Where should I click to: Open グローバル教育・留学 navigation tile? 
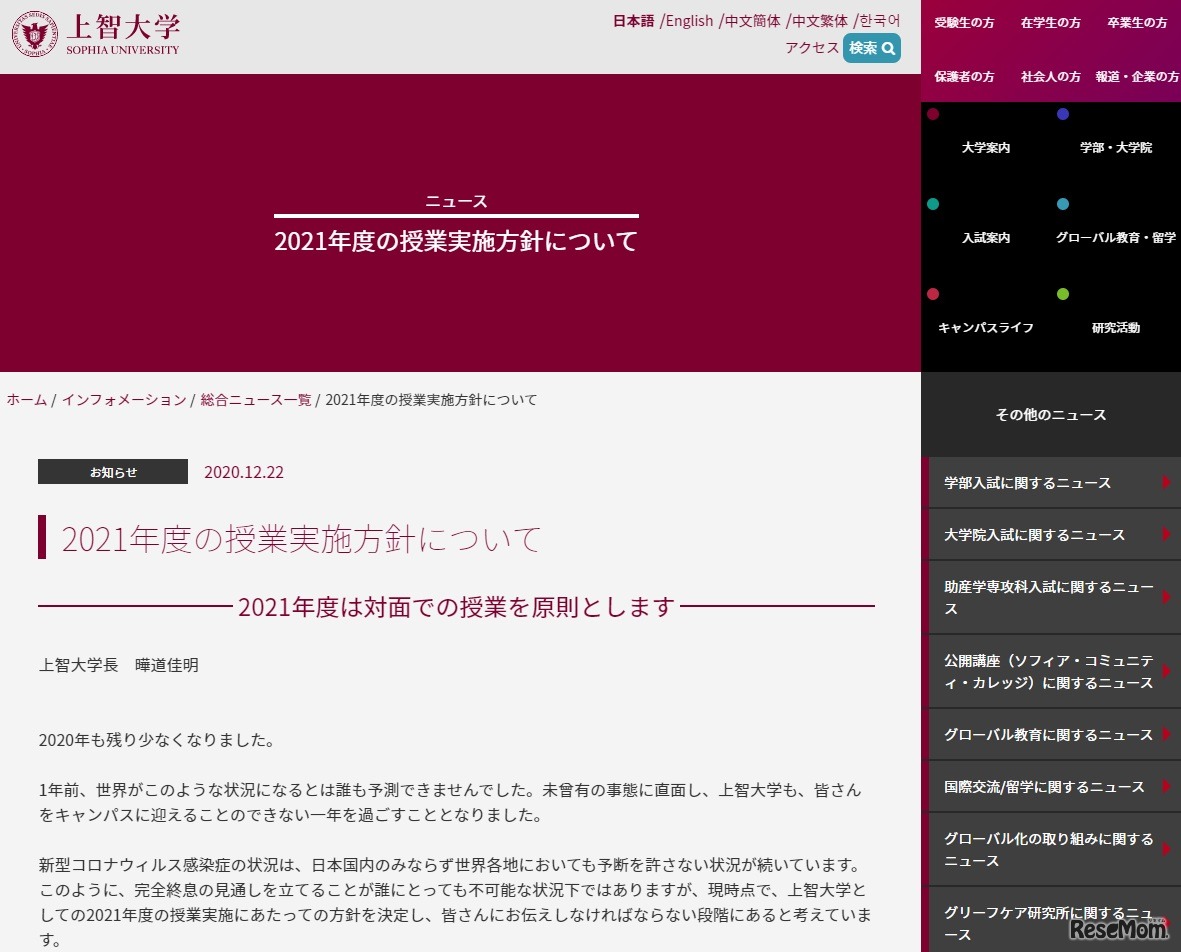pos(1115,237)
